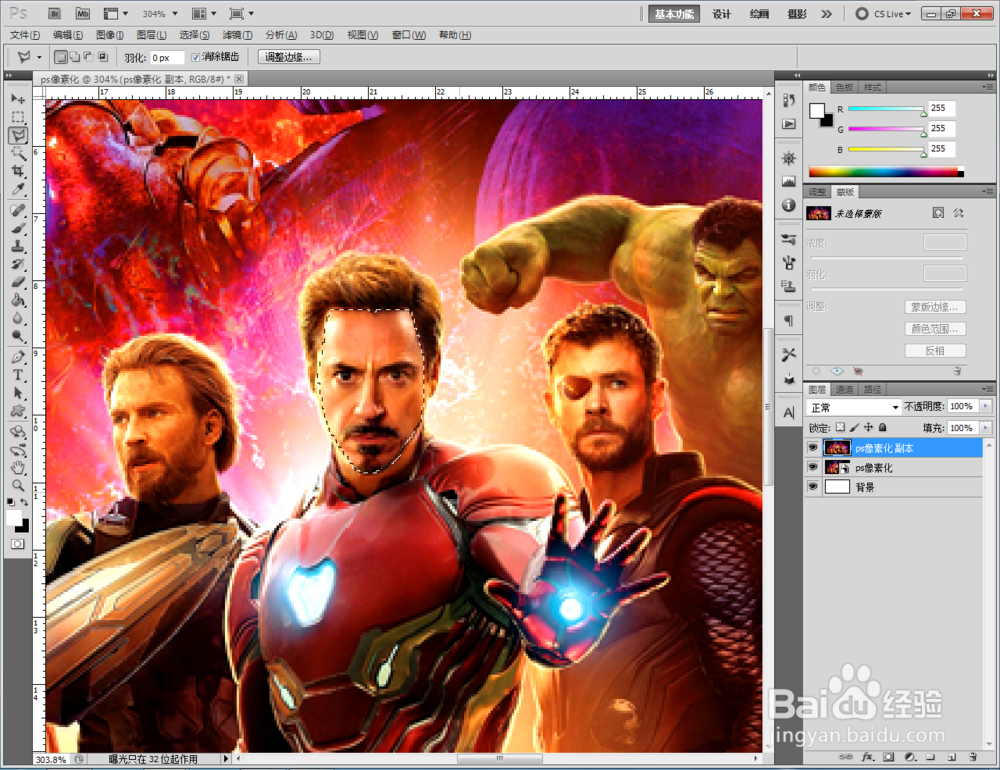This screenshot has width=1000, height=770.
Task: Select the Zoom tool
Action: 18,485
